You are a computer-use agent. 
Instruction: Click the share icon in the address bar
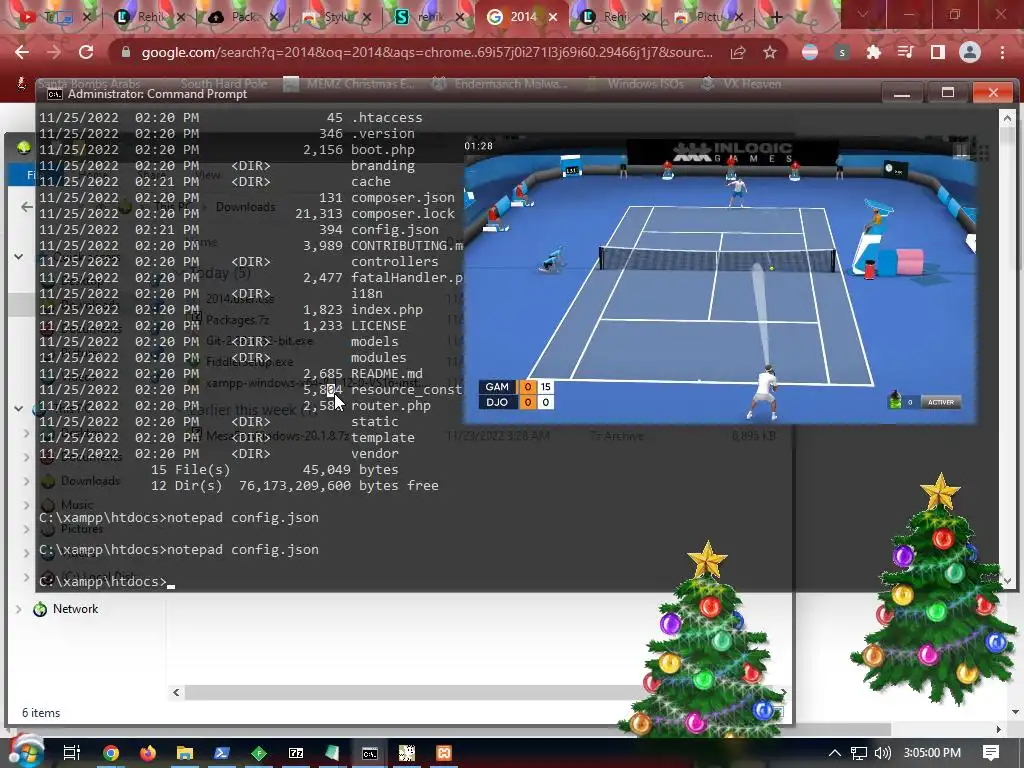coord(738,52)
